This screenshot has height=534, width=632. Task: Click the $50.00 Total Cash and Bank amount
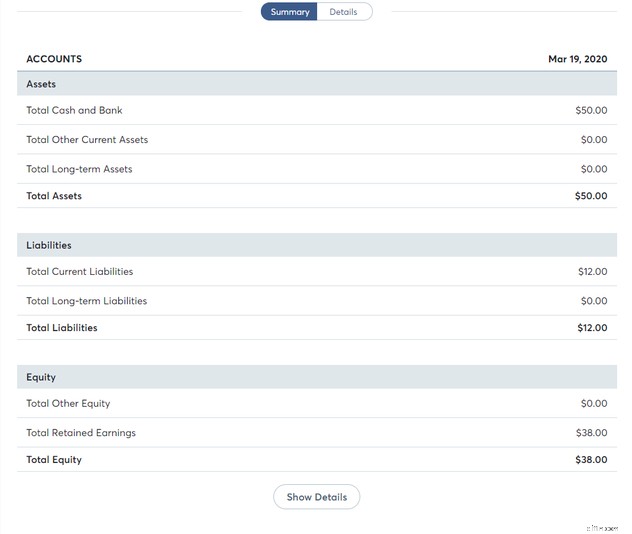tap(591, 110)
